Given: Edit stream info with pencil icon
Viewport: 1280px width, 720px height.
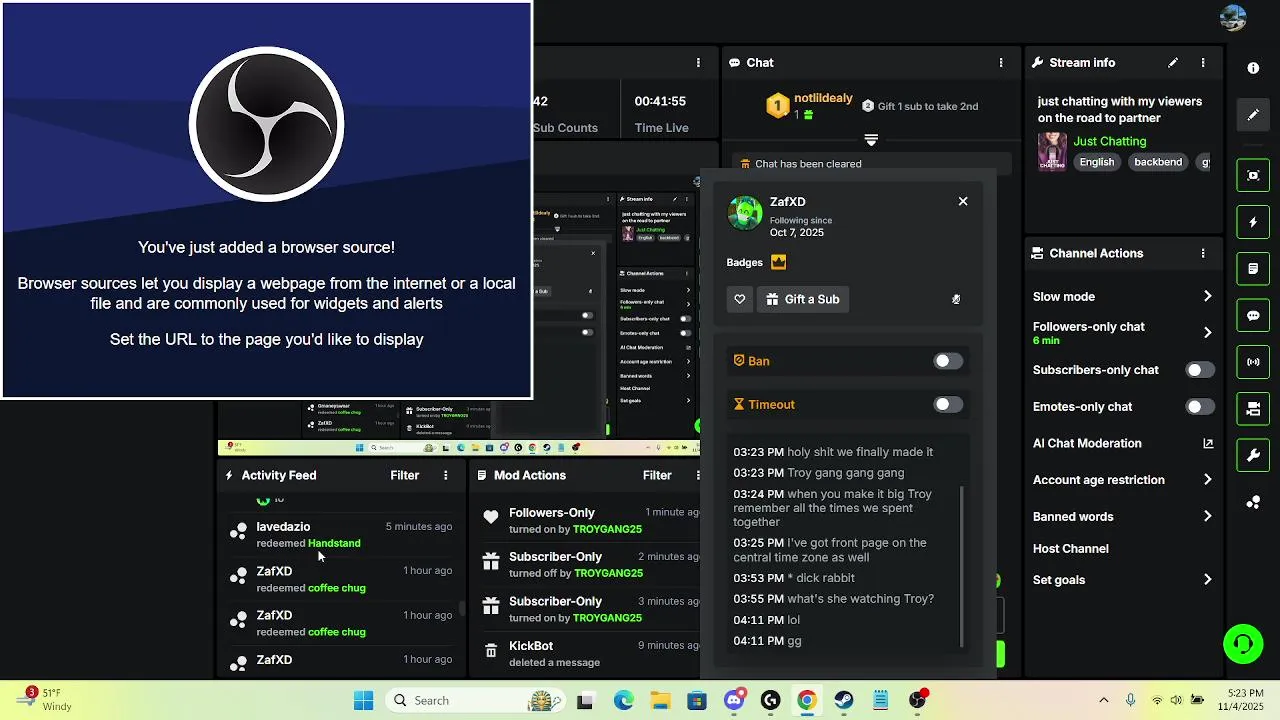Looking at the screenshot, I should click(1173, 62).
